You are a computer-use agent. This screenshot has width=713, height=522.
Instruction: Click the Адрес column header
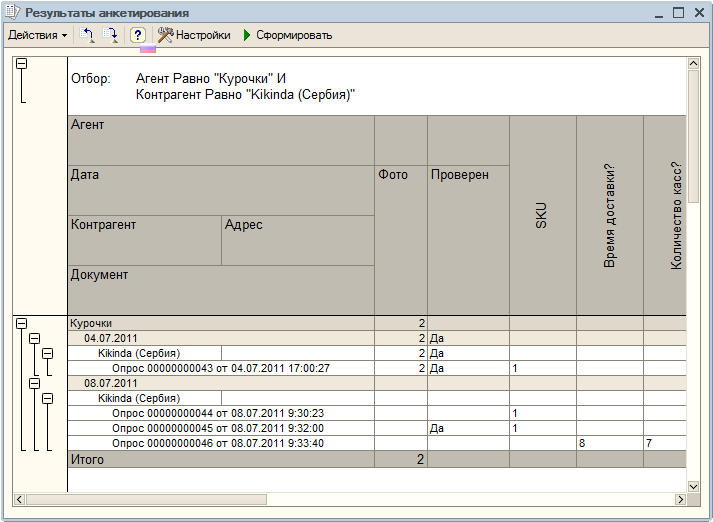click(298, 241)
